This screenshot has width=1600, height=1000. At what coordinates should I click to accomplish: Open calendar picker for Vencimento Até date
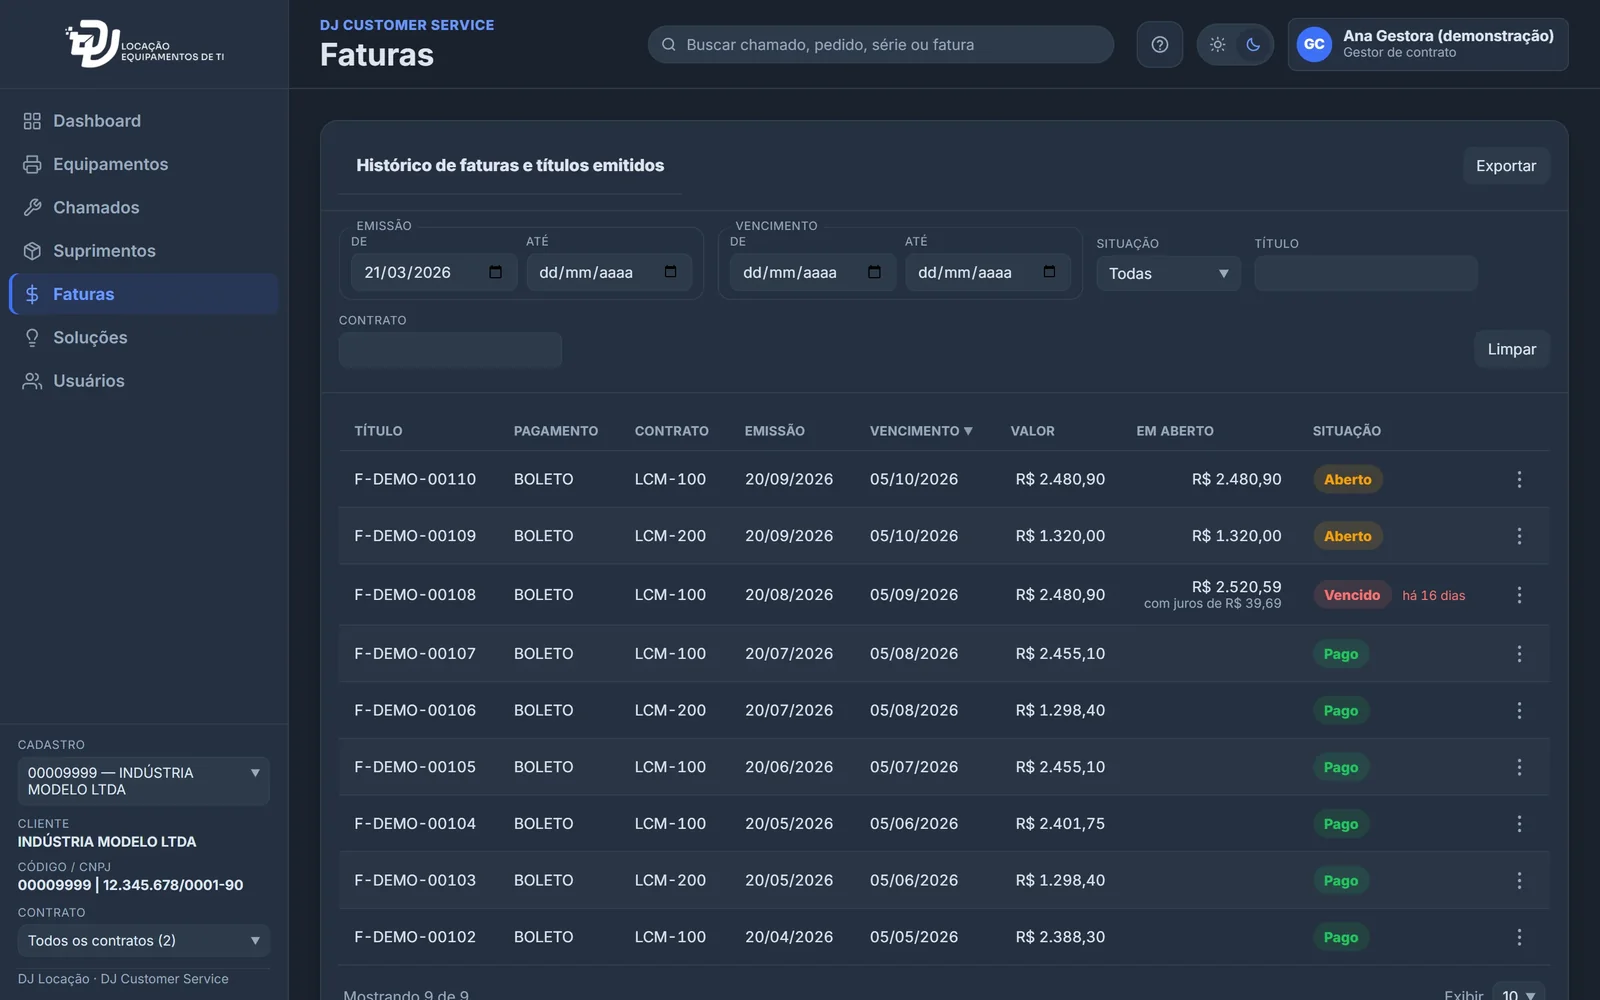coord(1049,272)
